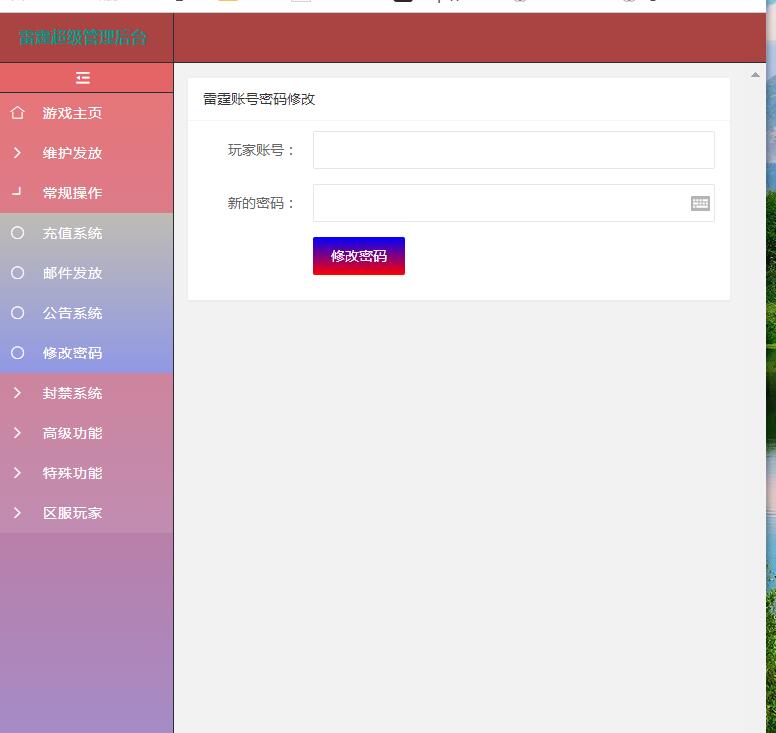The image size is (776, 733).
Task: Open the 邮件发放 menu item
Action: point(72,273)
